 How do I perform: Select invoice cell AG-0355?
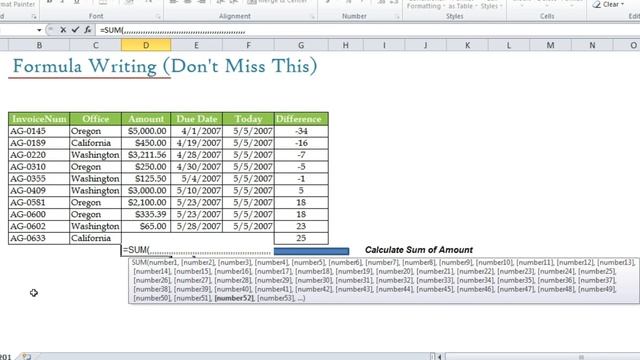point(39,178)
